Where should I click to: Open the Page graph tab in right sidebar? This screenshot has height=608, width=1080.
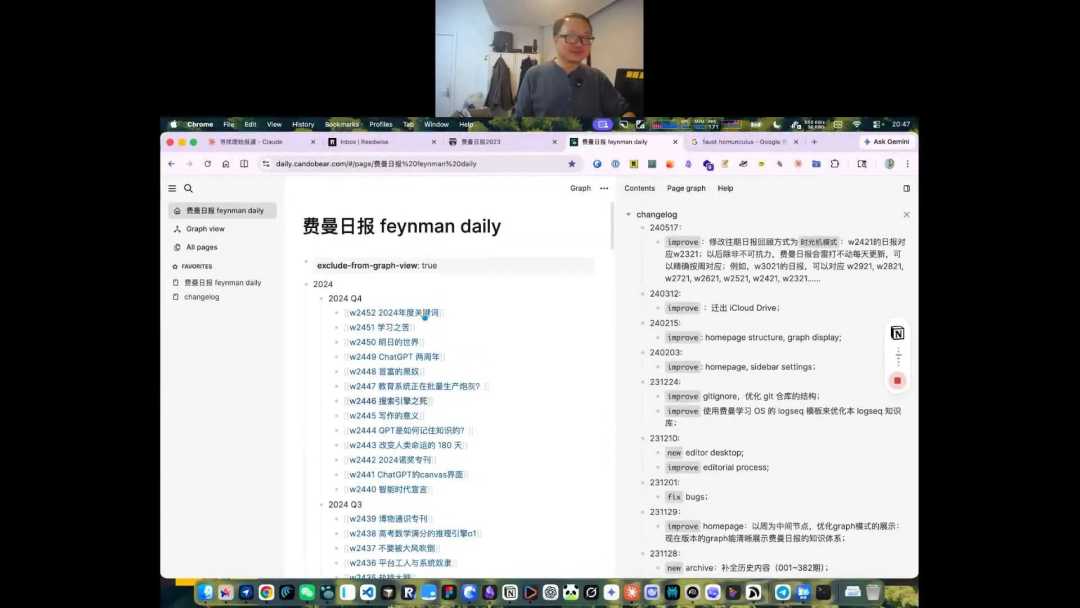click(x=686, y=188)
